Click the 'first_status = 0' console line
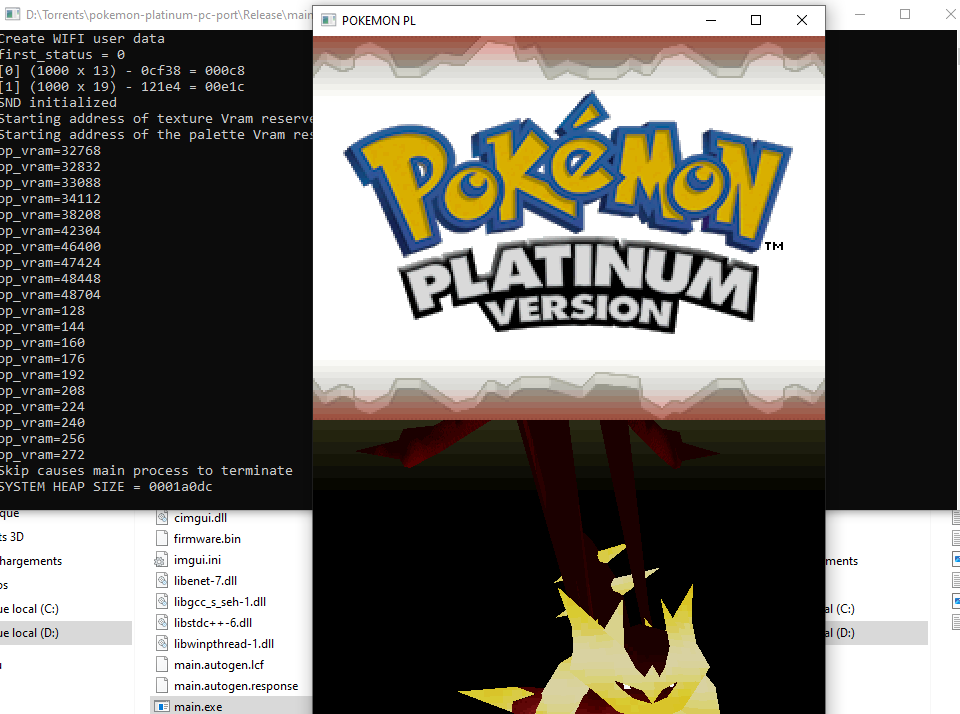The image size is (960, 714). (x=62, y=54)
